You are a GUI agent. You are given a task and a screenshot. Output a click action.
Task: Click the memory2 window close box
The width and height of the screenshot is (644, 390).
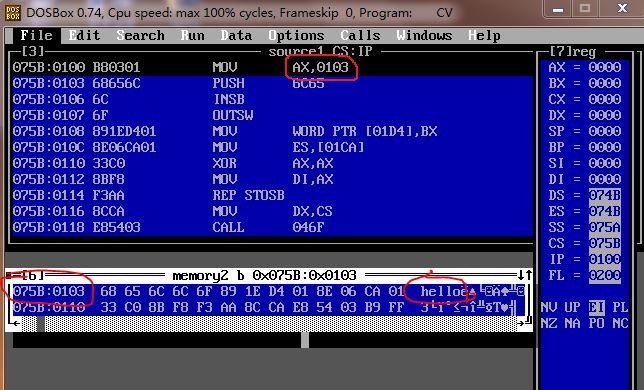click(9, 275)
